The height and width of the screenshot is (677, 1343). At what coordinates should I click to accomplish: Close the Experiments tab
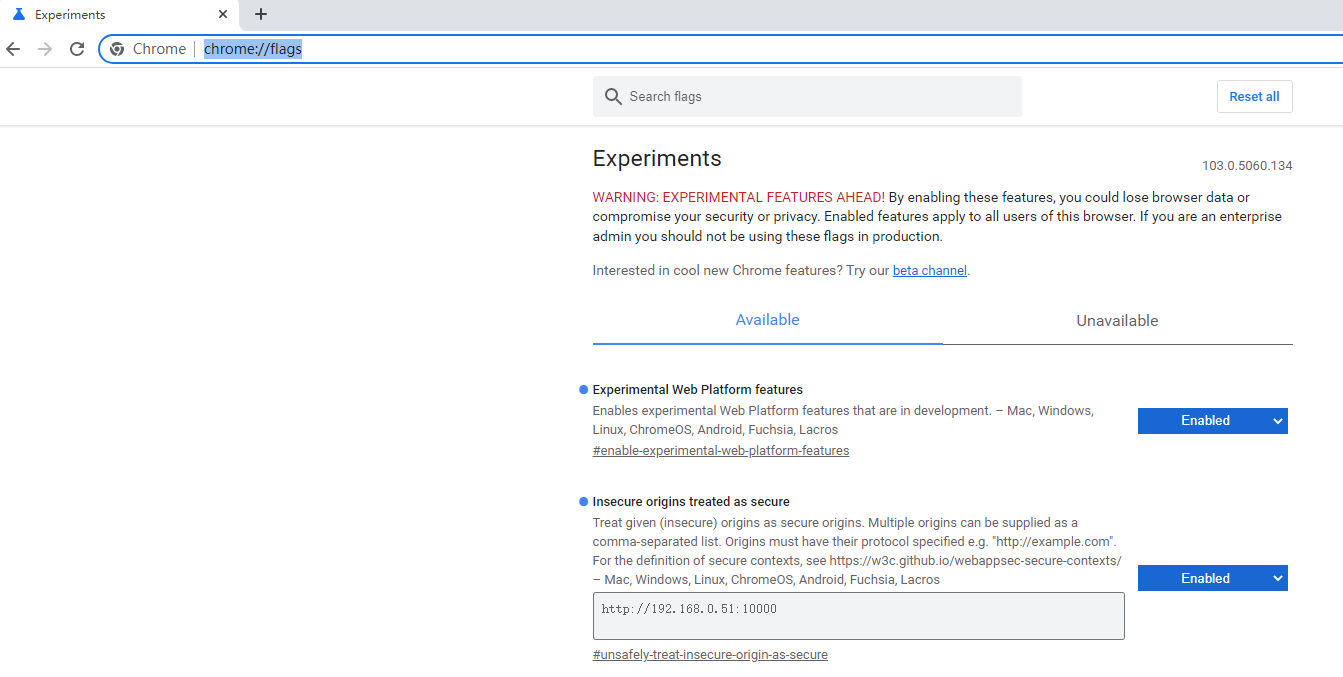point(223,15)
